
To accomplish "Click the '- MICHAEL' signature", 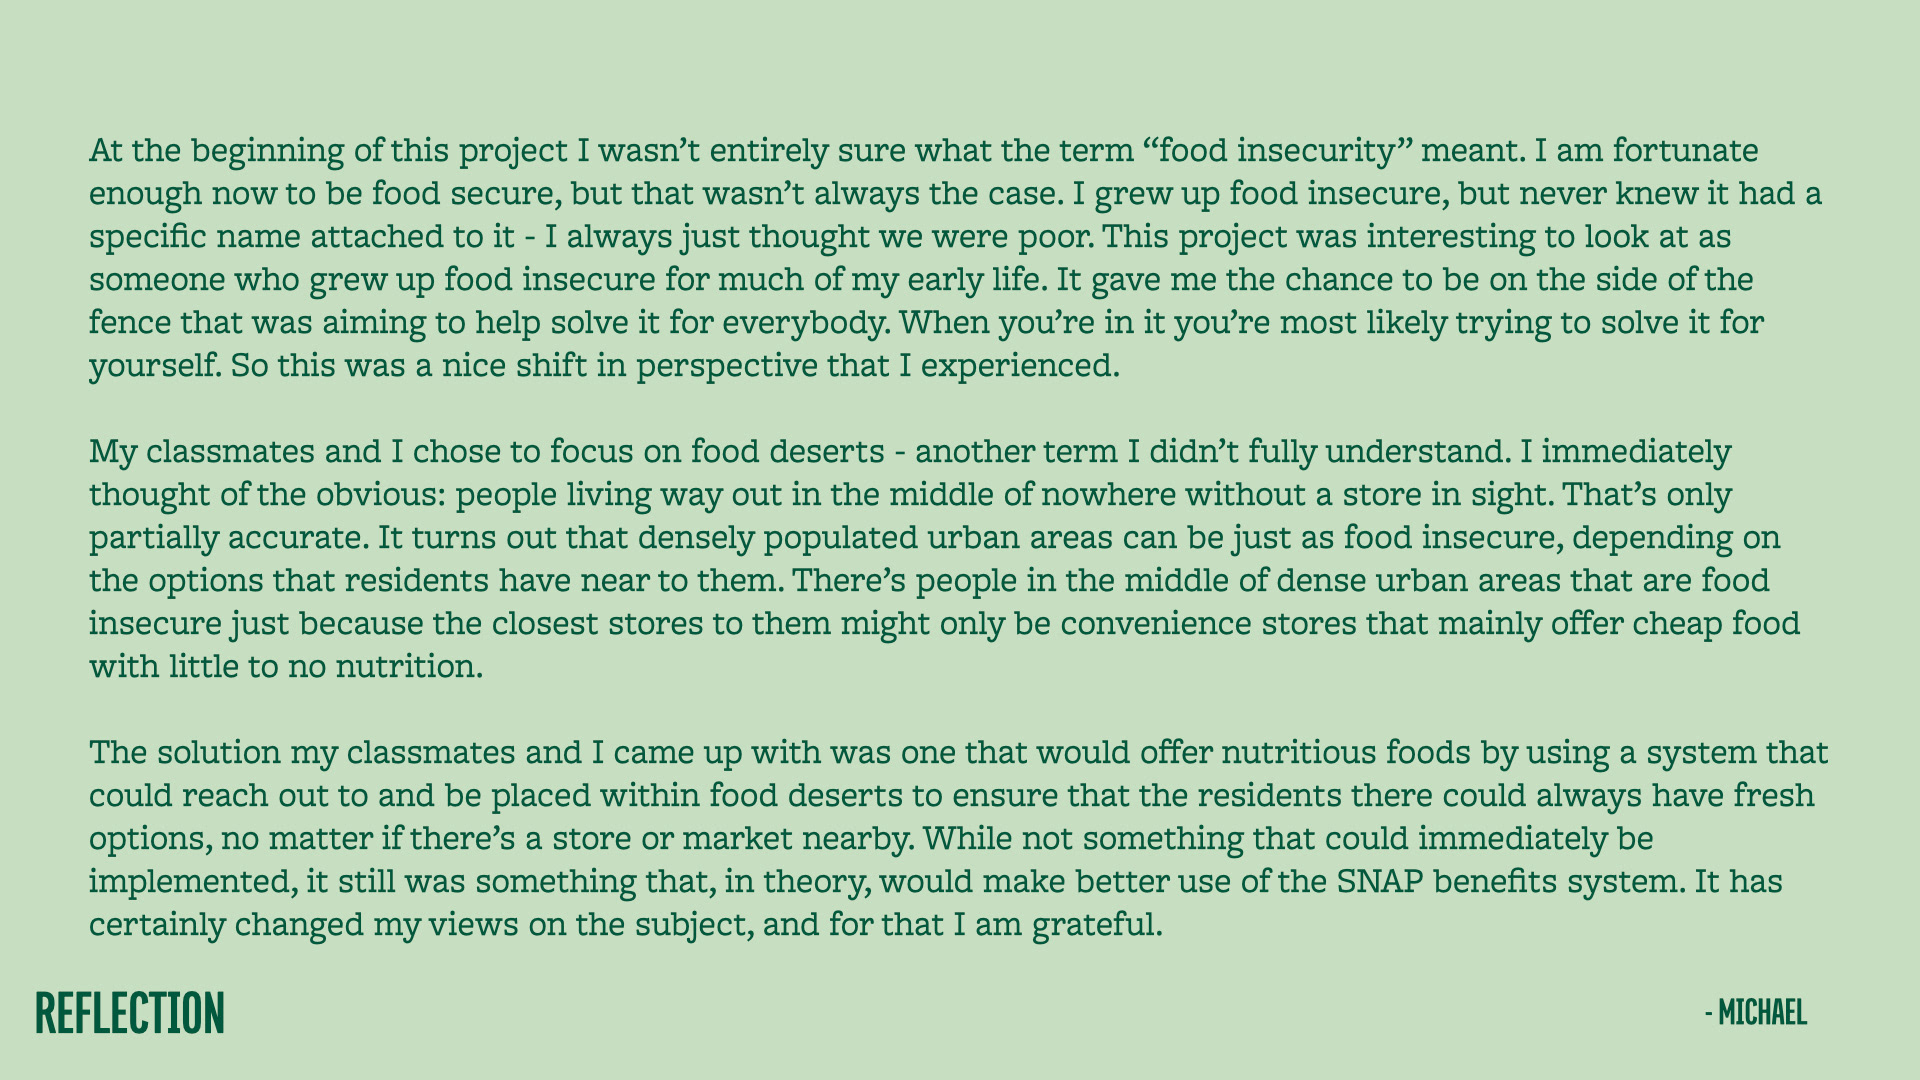I will point(1756,1013).
